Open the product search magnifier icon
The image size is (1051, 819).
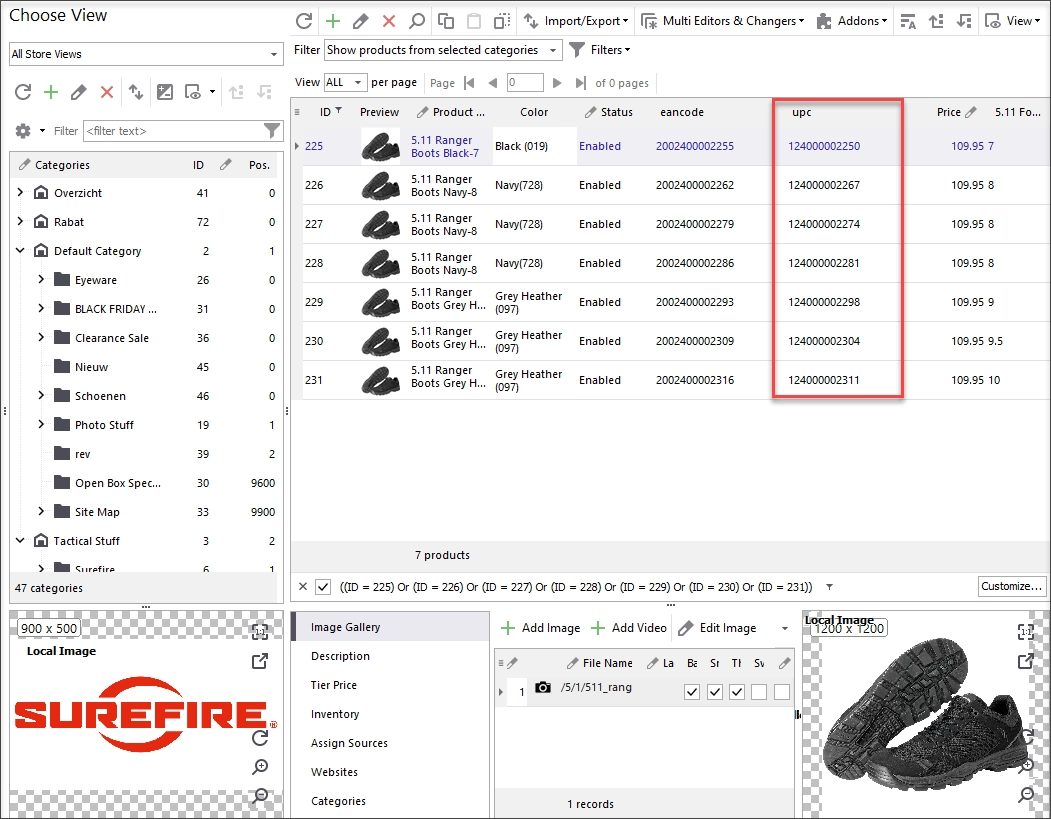coord(417,21)
